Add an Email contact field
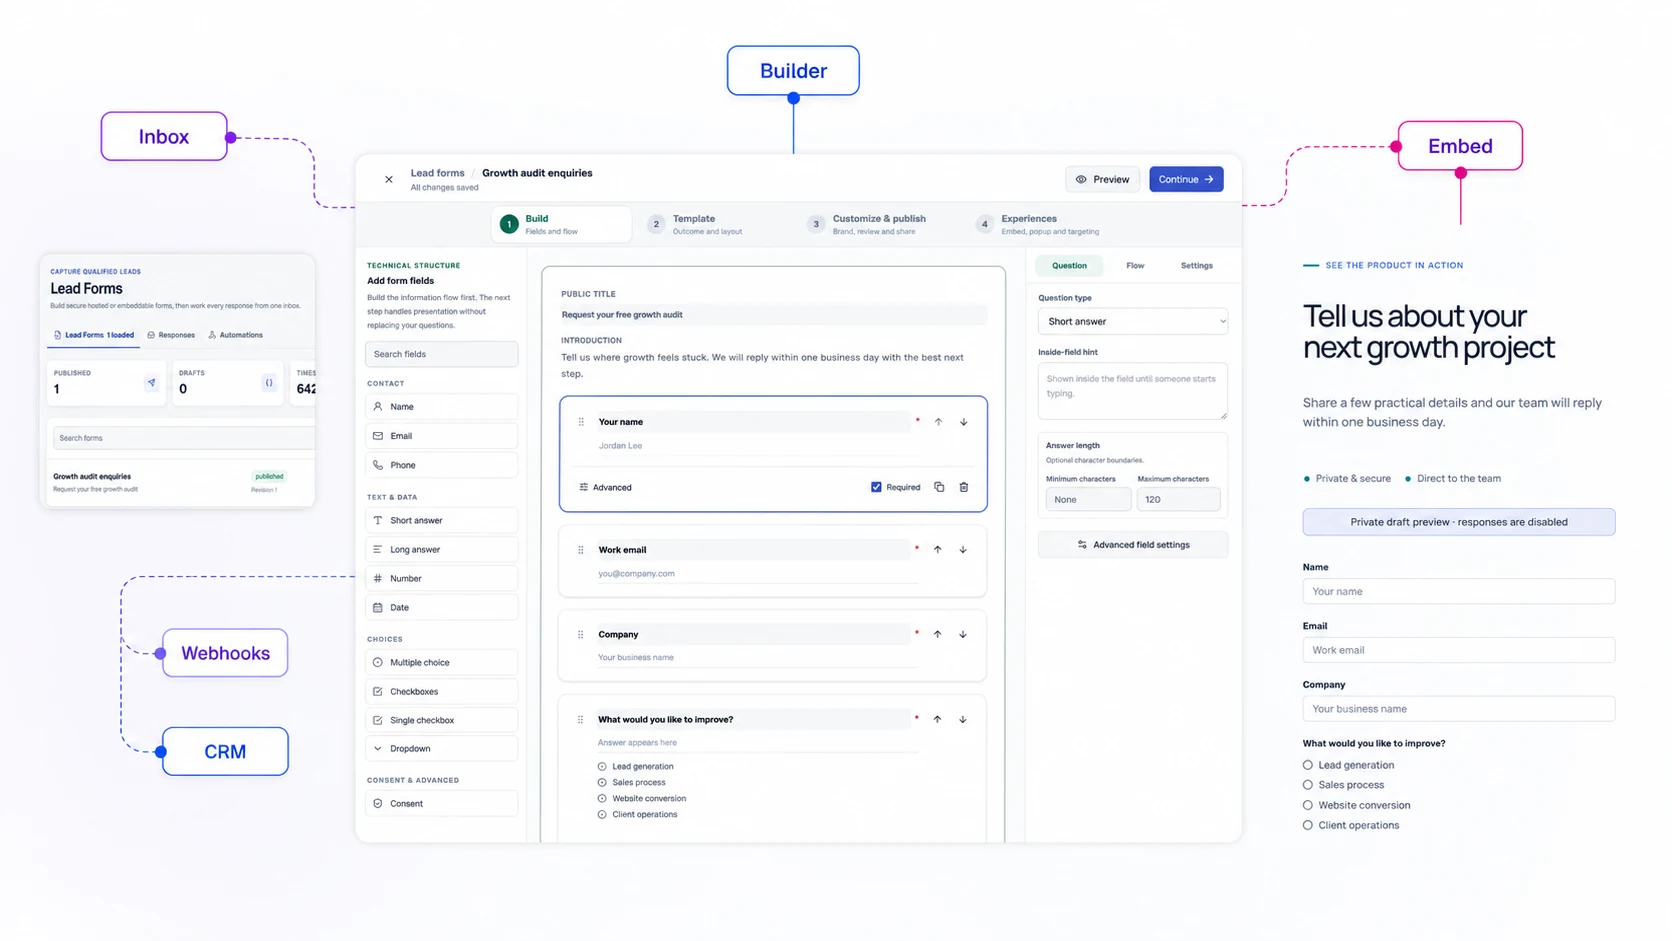 [441, 436]
